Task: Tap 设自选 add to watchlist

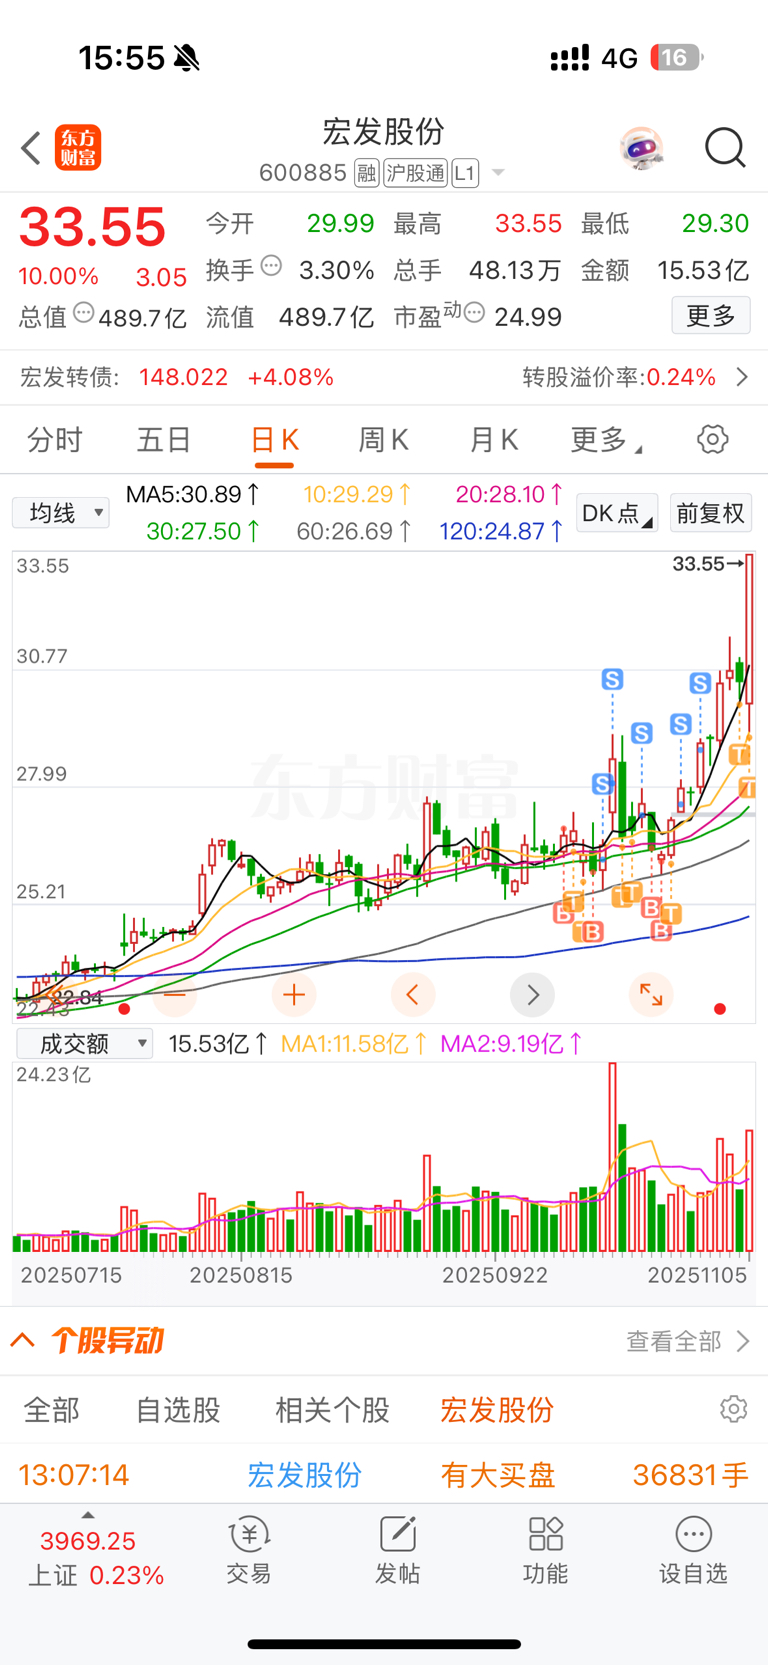Action: (693, 1550)
